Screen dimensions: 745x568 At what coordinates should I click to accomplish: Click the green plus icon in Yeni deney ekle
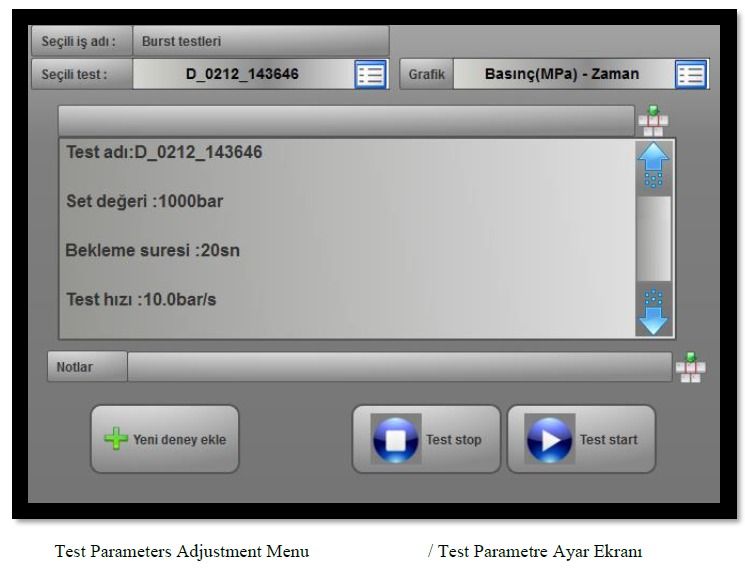pyautogui.click(x=116, y=438)
